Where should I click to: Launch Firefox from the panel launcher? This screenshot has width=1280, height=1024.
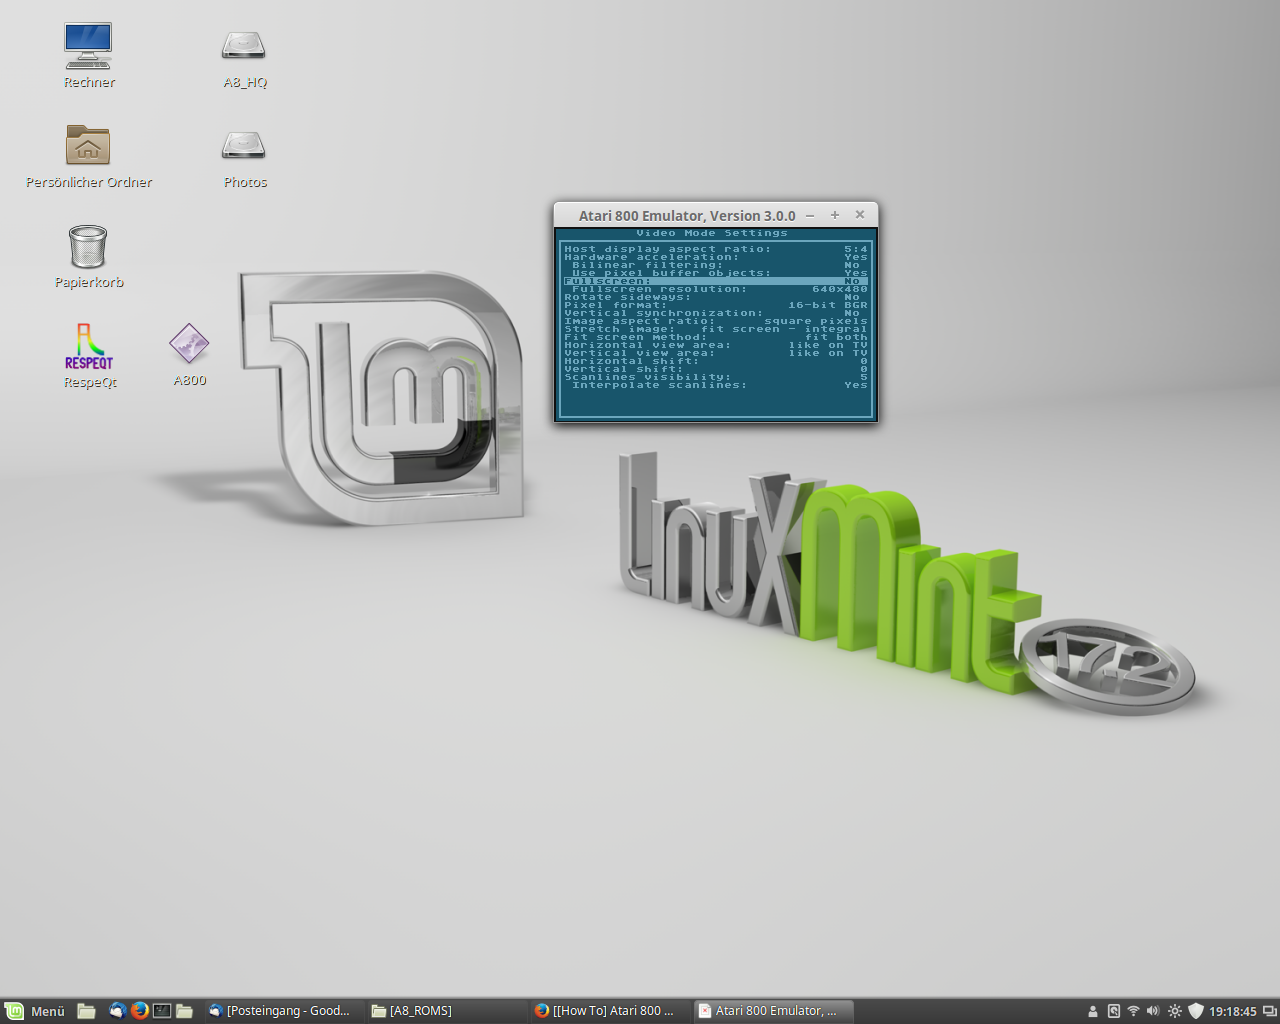click(x=139, y=1011)
